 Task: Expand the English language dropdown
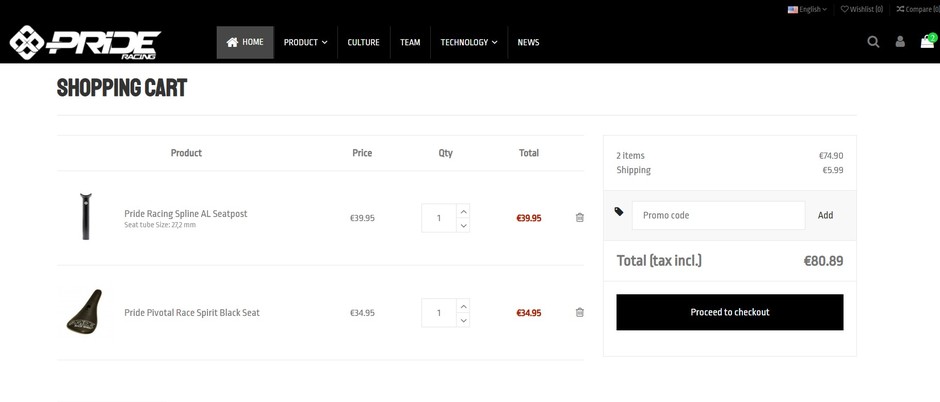[807, 9]
